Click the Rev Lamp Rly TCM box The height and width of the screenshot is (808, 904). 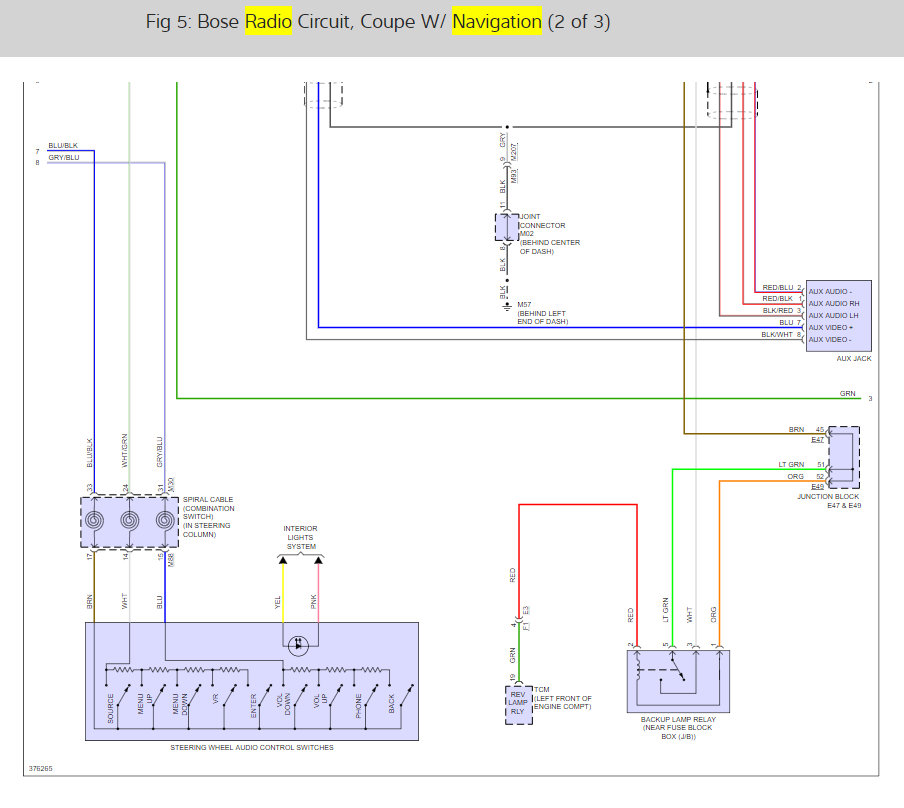[518, 705]
